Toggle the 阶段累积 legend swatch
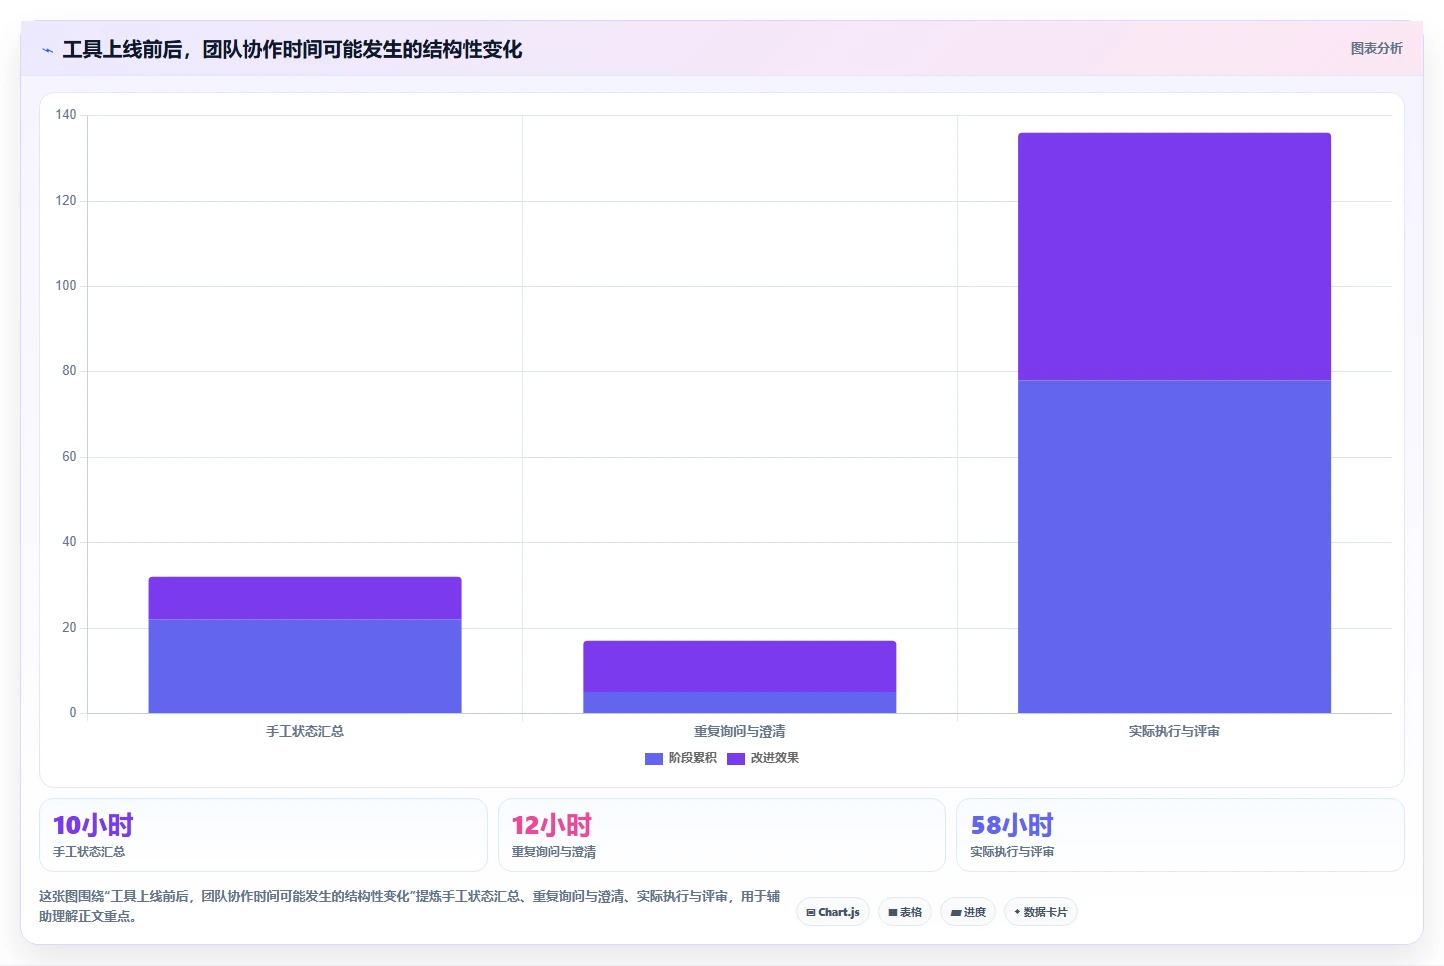Image resolution: width=1444 pixels, height=966 pixels. [654, 758]
